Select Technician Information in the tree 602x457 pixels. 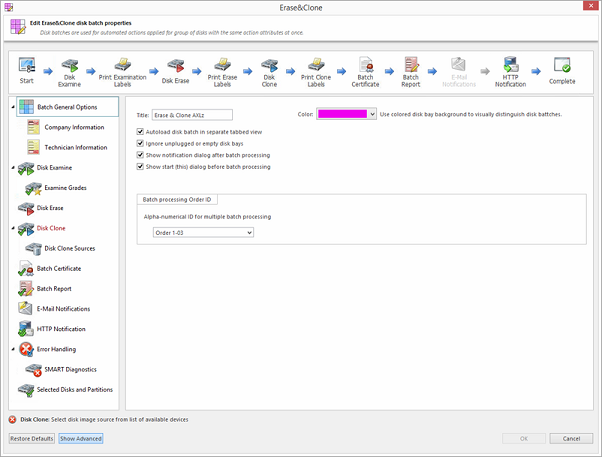point(76,147)
